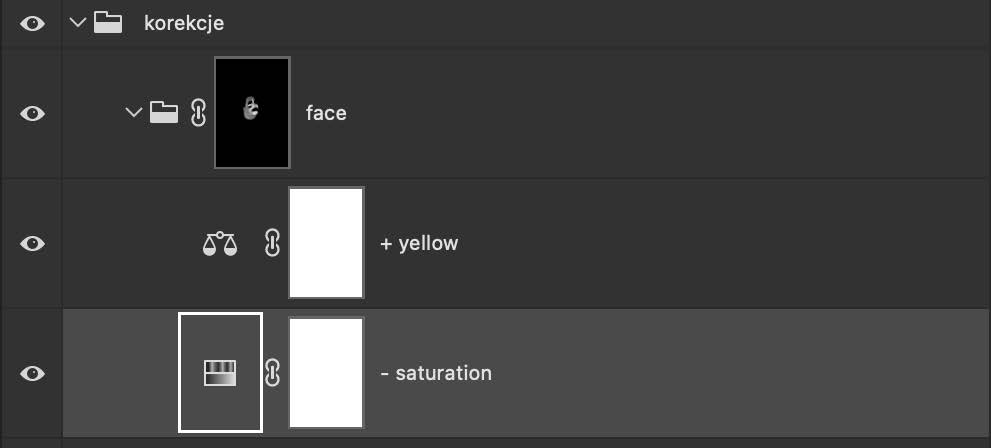The height and width of the screenshot is (448, 991).
Task: Click the face group folder icon
Action: 164,113
